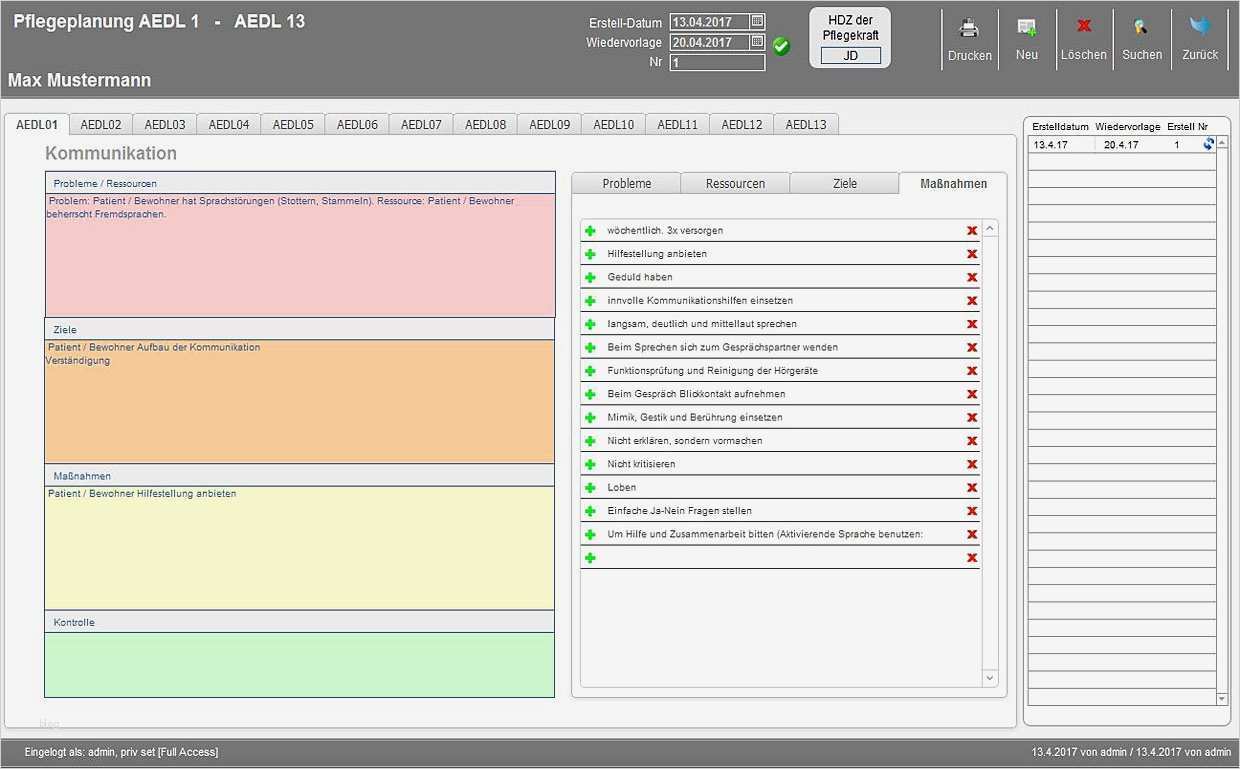Add 'Hilfestellung anbieten' using its green plus
The height and width of the screenshot is (769, 1240).
pos(590,254)
